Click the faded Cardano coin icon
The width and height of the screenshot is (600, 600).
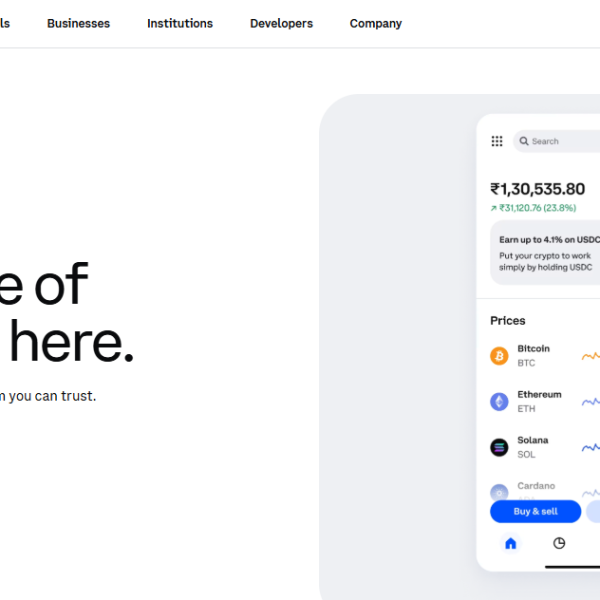(x=499, y=492)
